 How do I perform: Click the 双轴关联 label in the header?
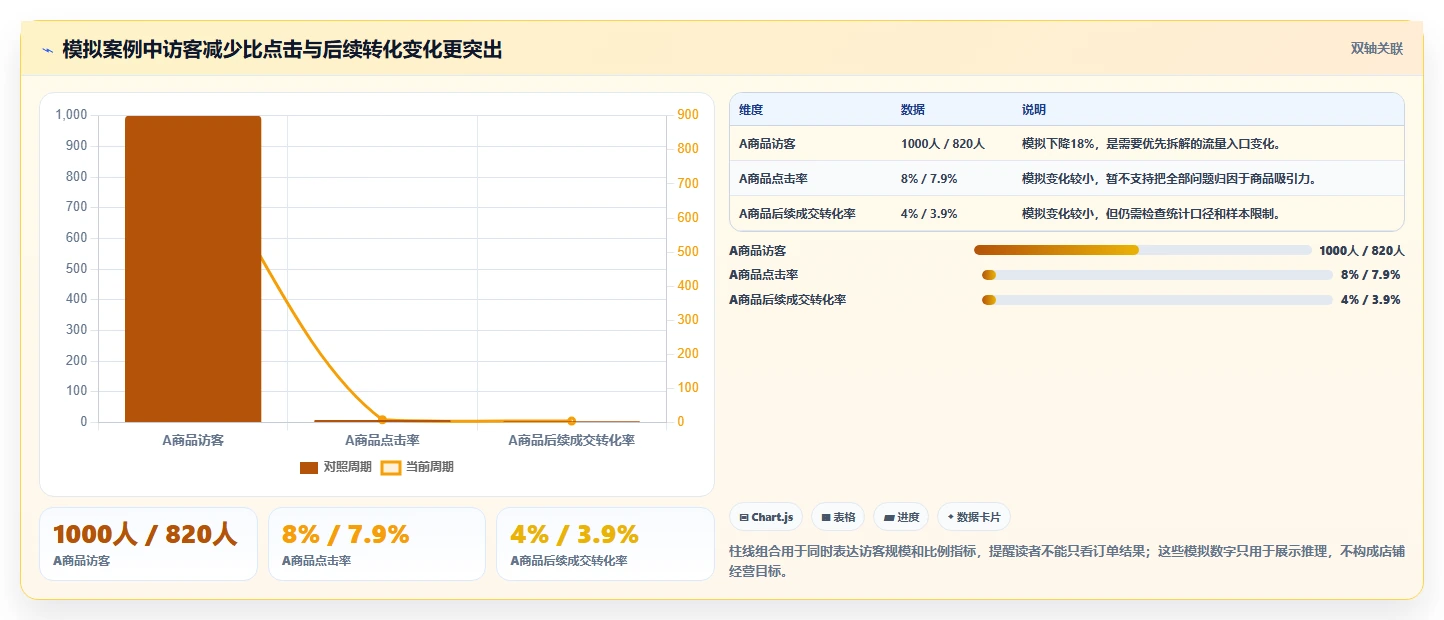coord(1377,49)
